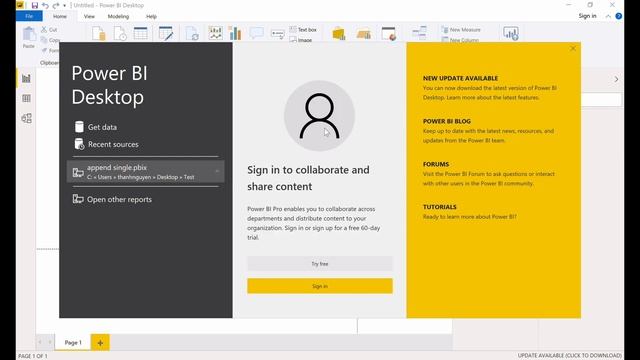Click the Manage Relationships ribbon icon
Screen dimensions: 640x360
[419, 33]
